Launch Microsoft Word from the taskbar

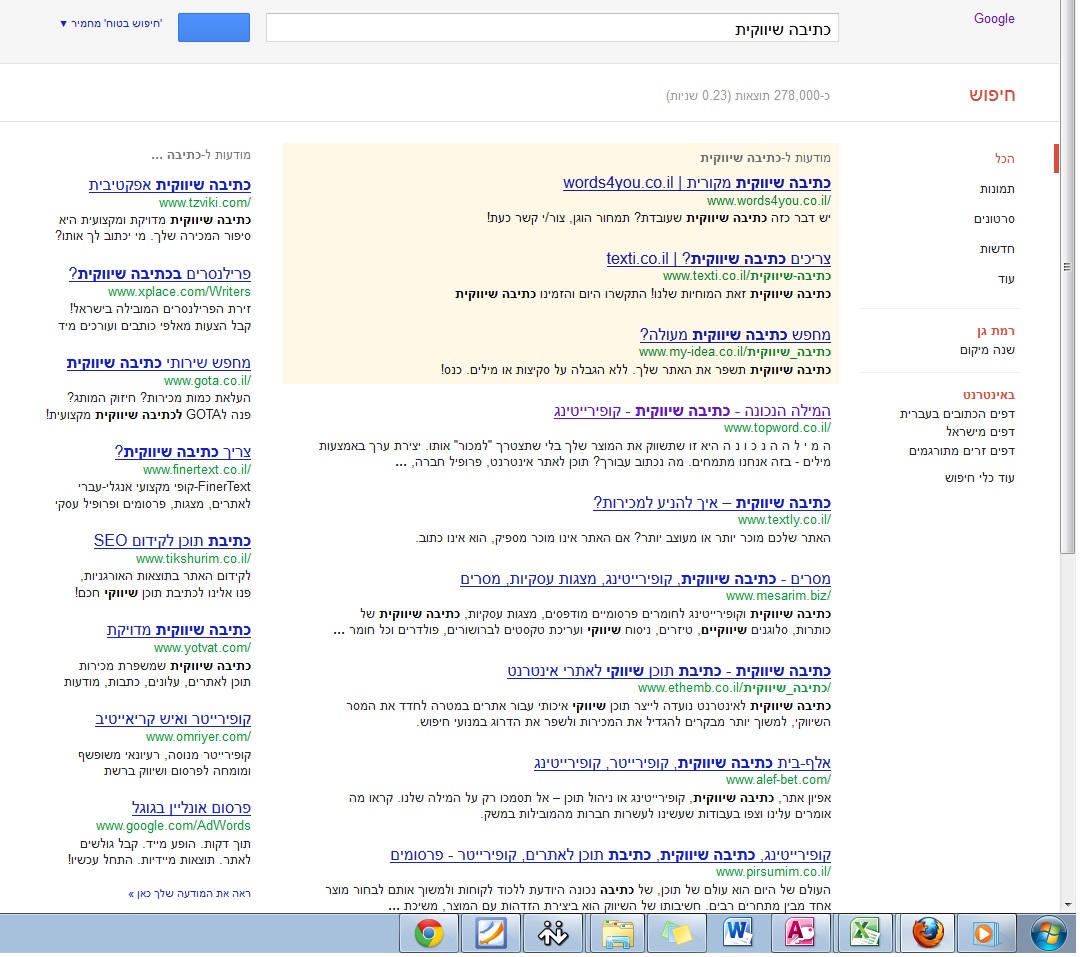click(x=738, y=934)
